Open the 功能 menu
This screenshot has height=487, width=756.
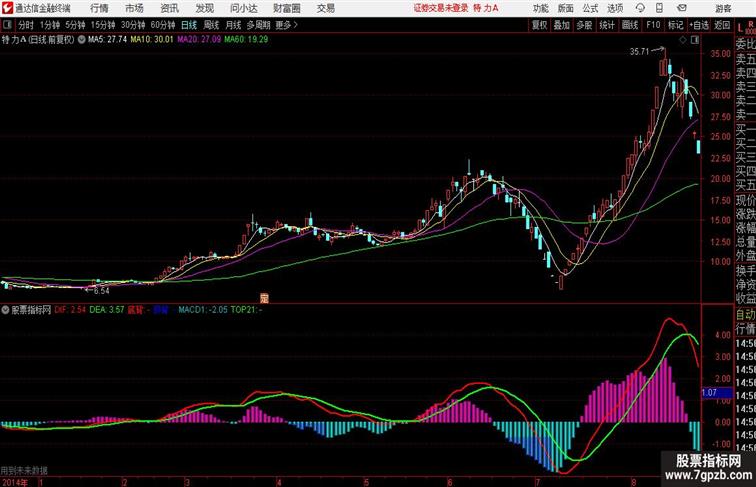coord(540,8)
